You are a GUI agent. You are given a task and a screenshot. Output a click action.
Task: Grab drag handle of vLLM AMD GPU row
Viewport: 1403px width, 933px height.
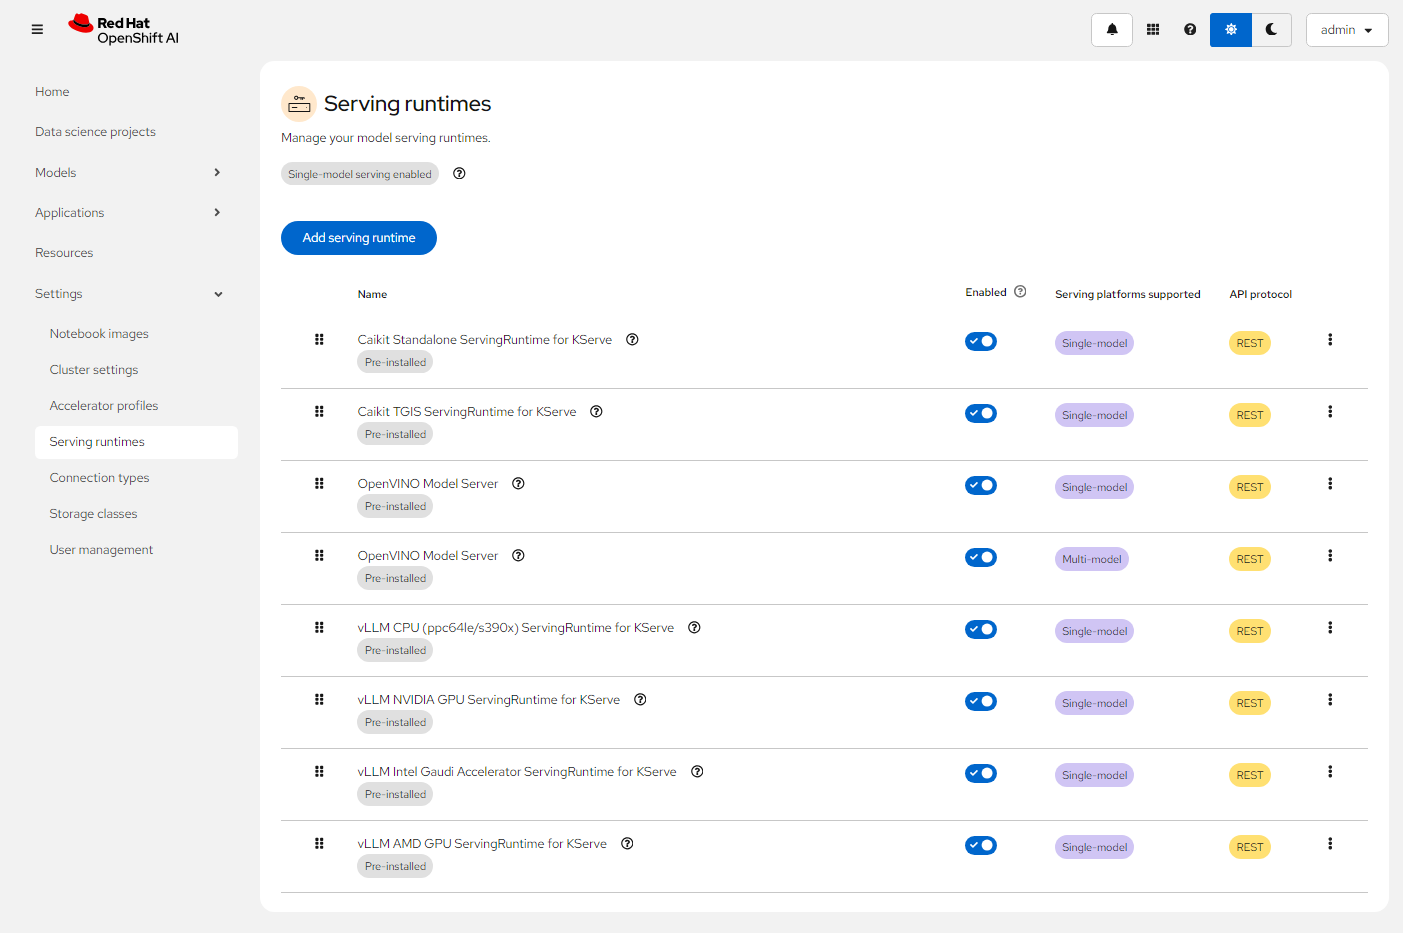pos(319,843)
